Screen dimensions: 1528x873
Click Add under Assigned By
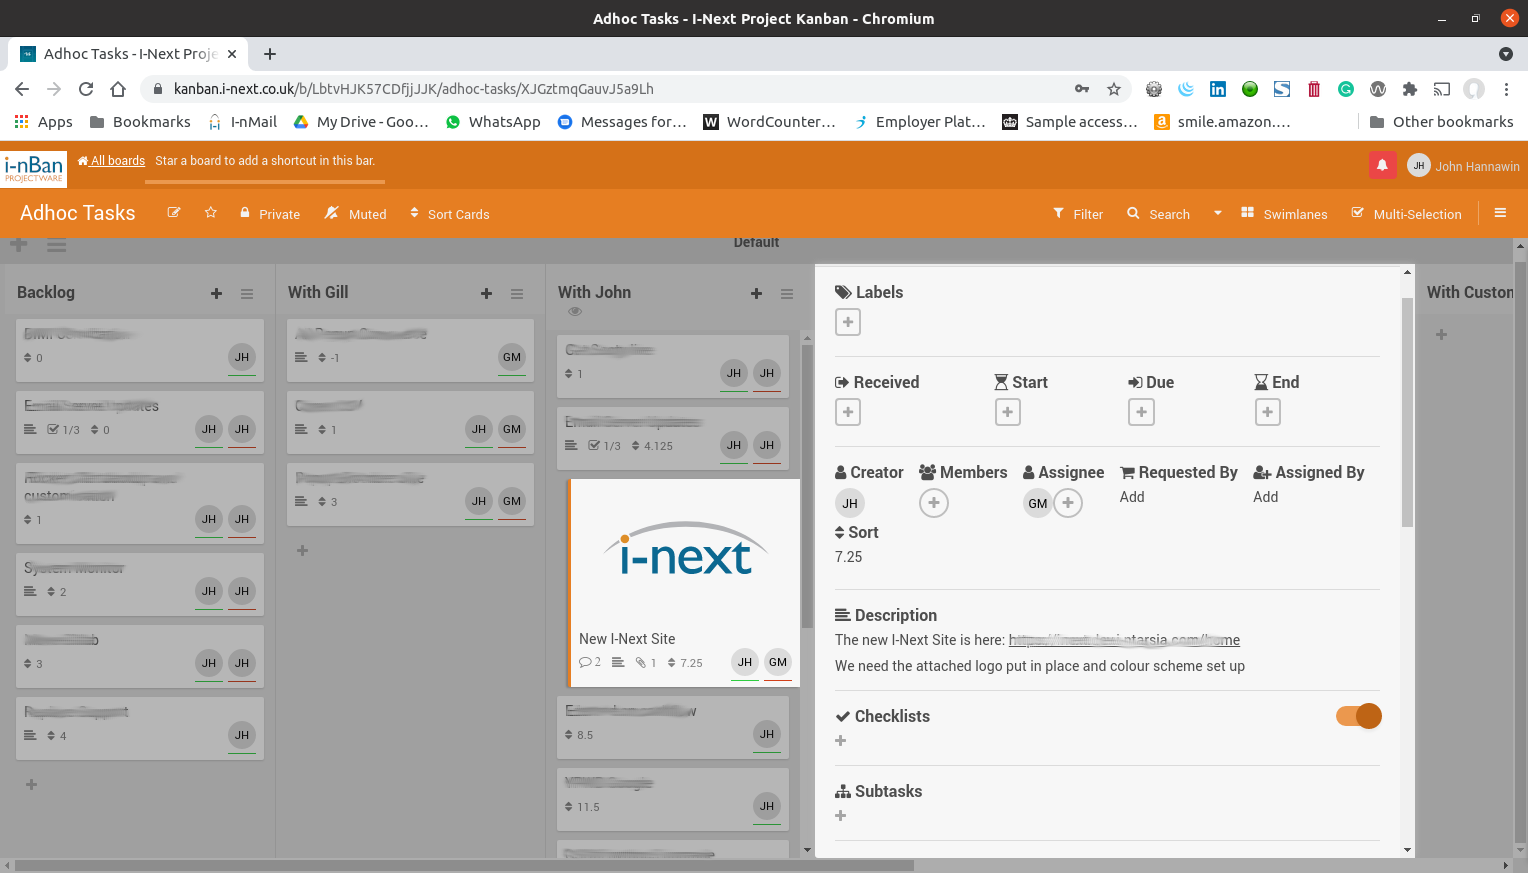(1266, 497)
